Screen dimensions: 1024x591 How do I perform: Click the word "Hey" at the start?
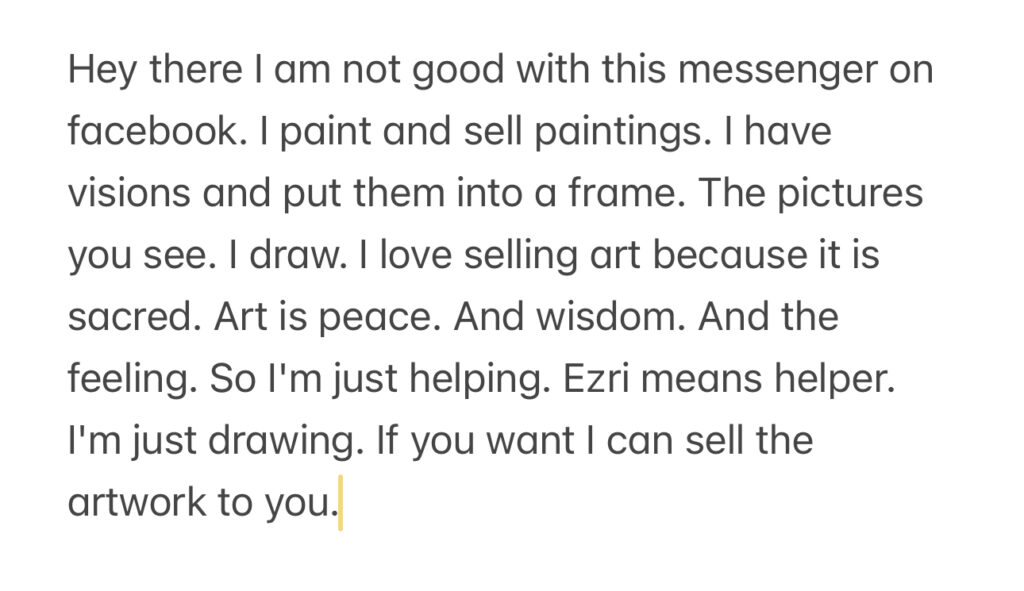point(102,70)
